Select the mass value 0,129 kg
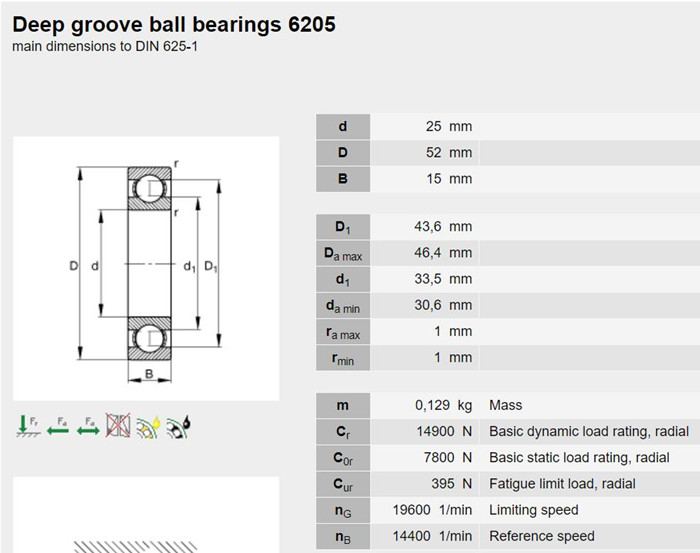 (x=443, y=406)
